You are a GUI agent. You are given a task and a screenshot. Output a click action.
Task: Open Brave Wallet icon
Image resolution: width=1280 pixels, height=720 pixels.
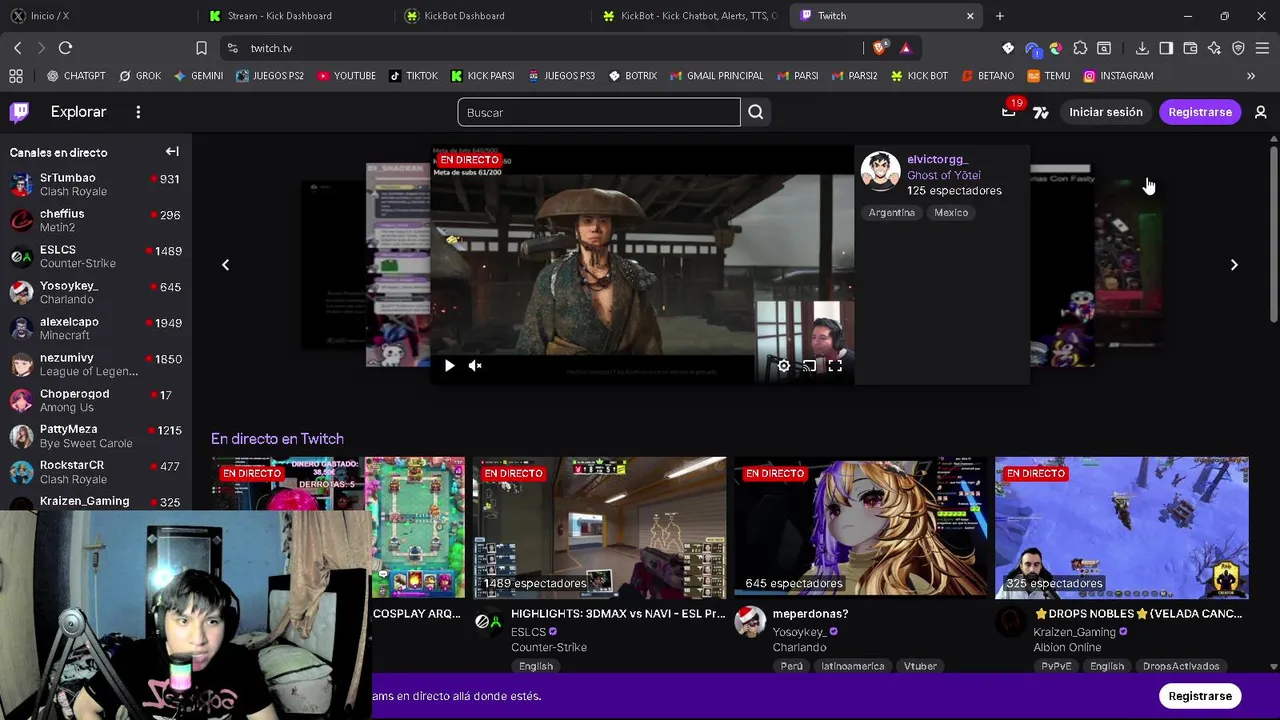[1190, 48]
